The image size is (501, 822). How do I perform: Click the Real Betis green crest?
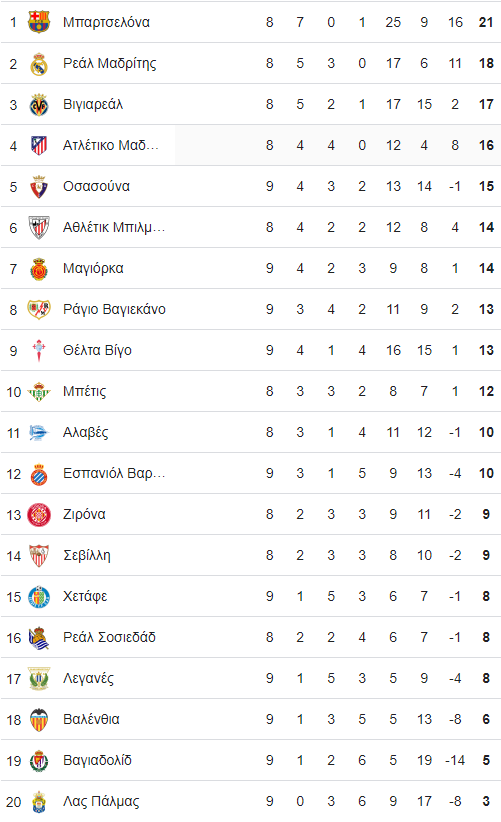pos(39,391)
